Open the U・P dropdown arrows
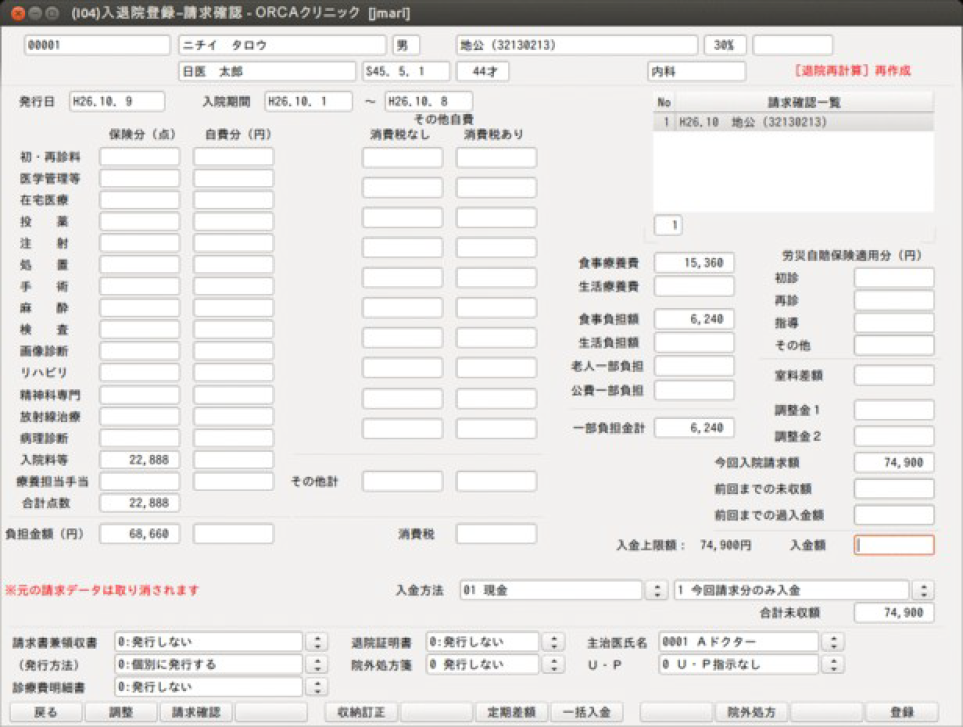Image resolution: width=963 pixels, height=727 pixels. point(833,664)
